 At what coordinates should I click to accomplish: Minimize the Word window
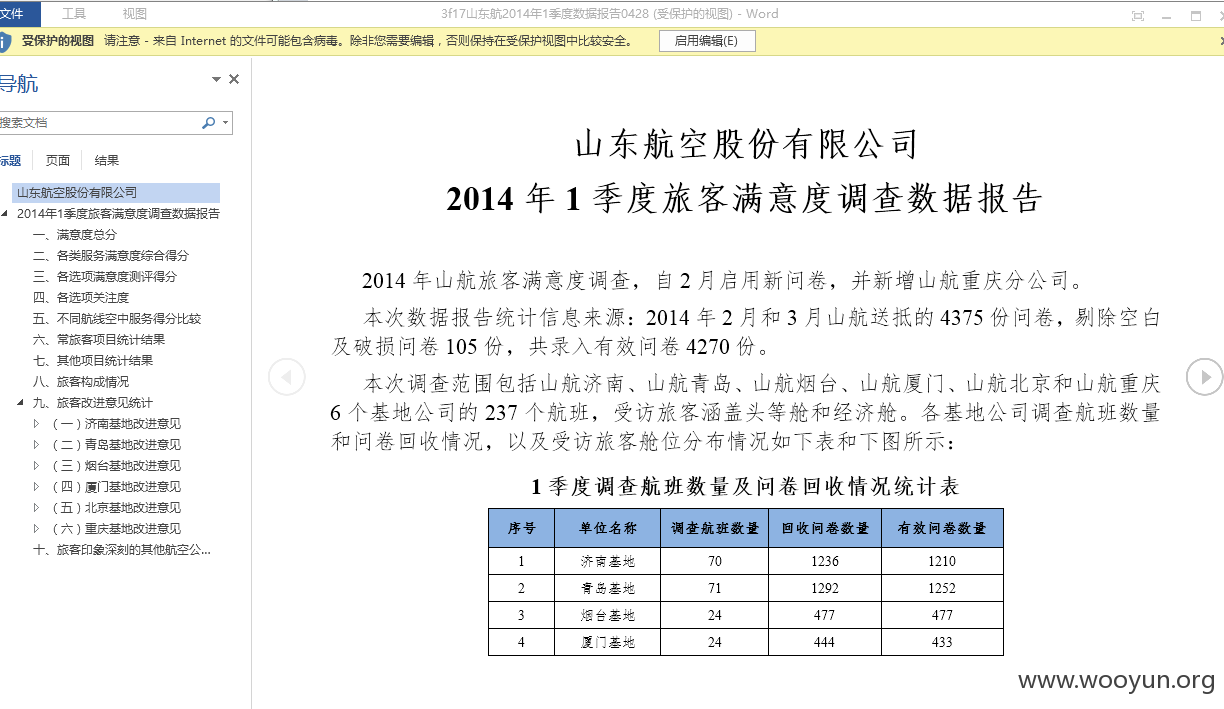click(1167, 15)
